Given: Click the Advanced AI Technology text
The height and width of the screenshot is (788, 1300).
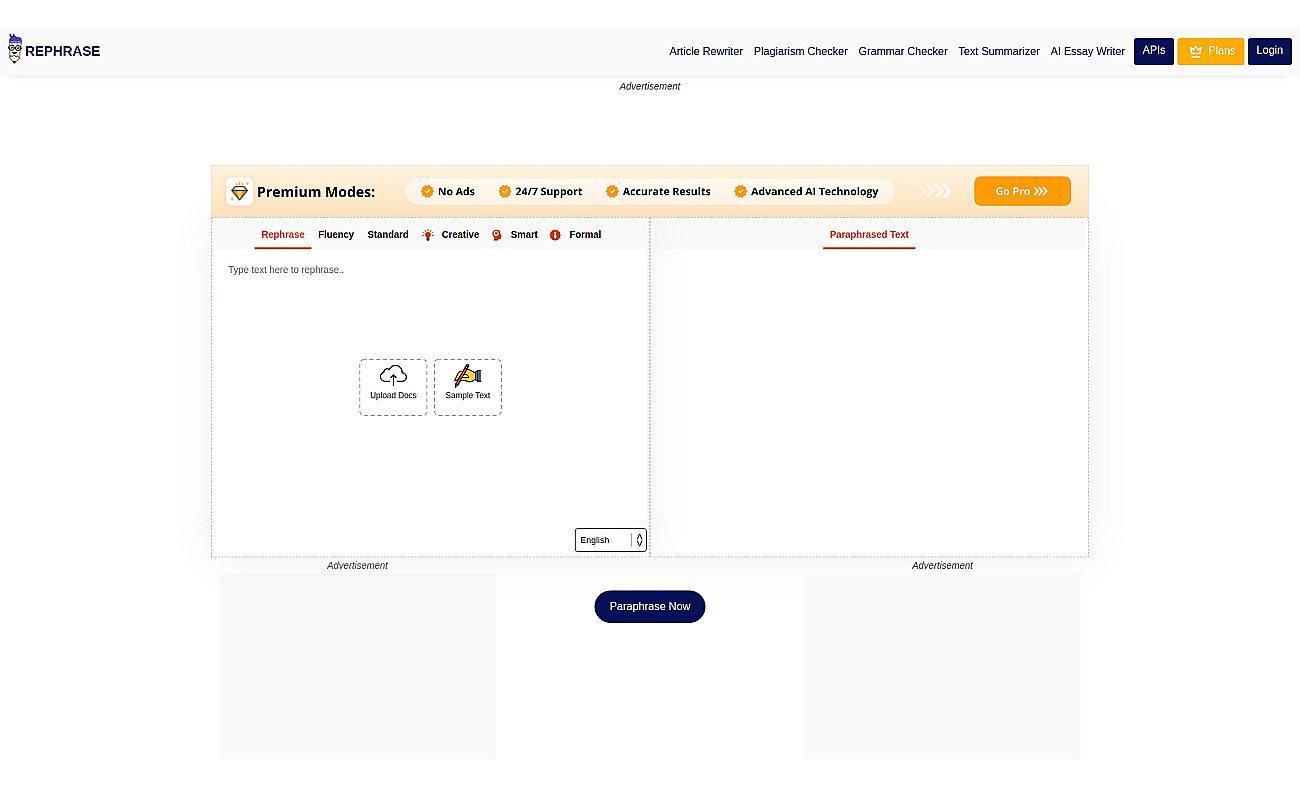Looking at the screenshot, I should pyautogui.click(x=814, y=191).
